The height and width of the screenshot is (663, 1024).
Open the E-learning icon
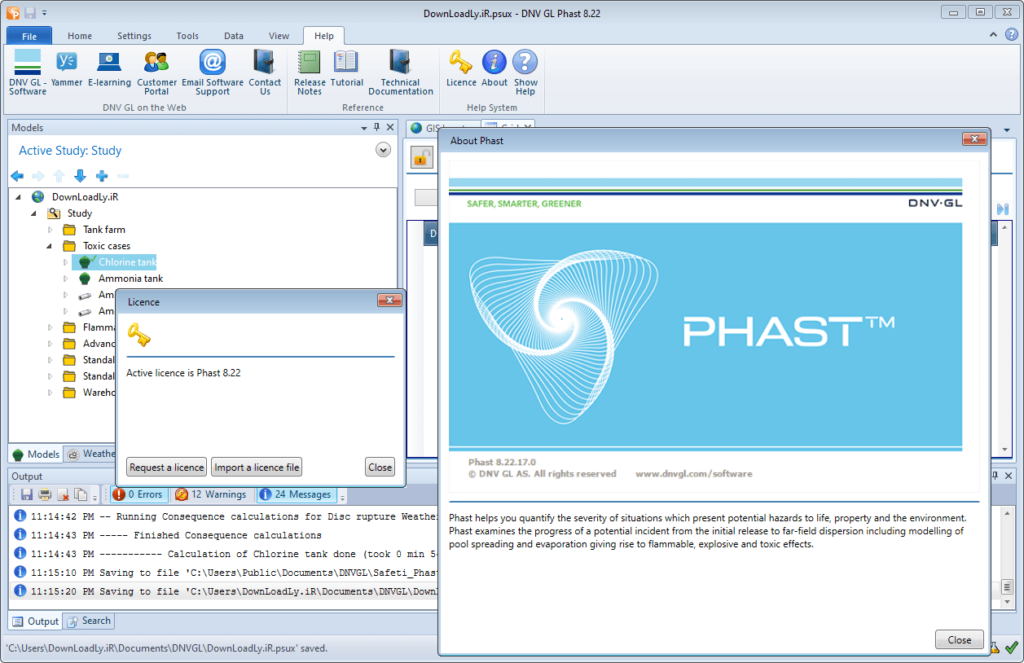pos(109,68)
